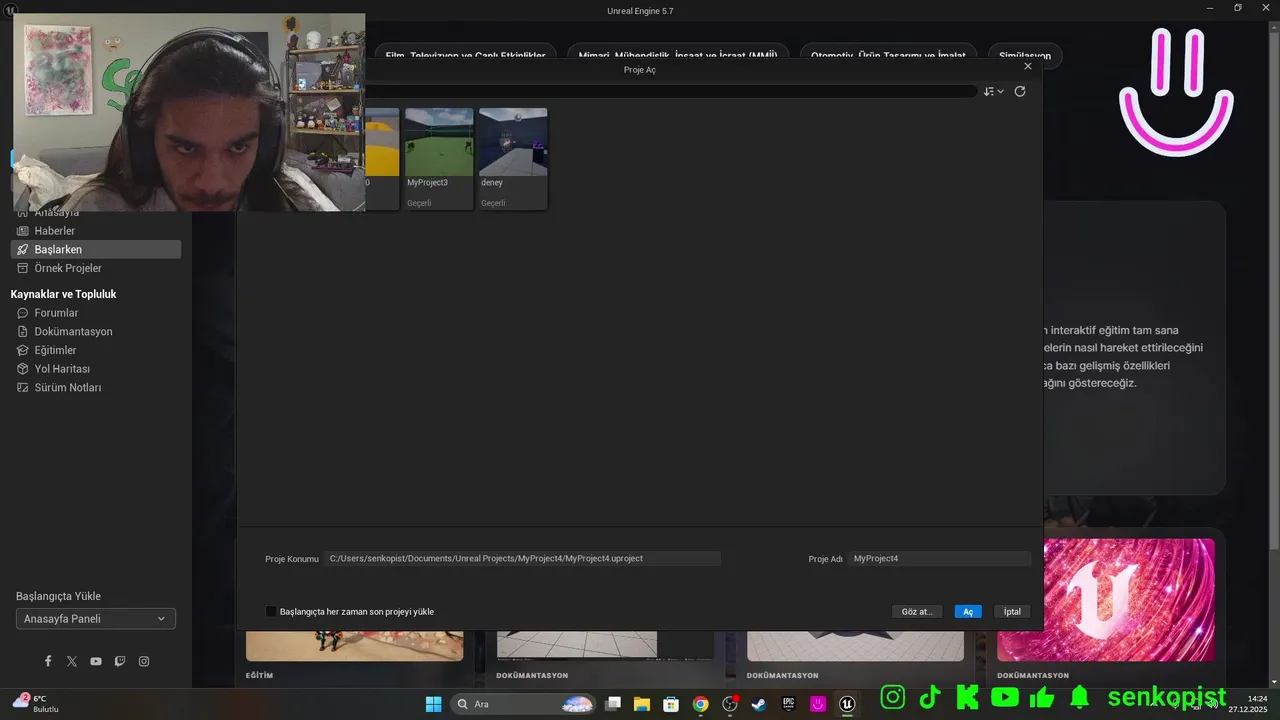
Task: Click the project search field
Action: tap(670, 91)
